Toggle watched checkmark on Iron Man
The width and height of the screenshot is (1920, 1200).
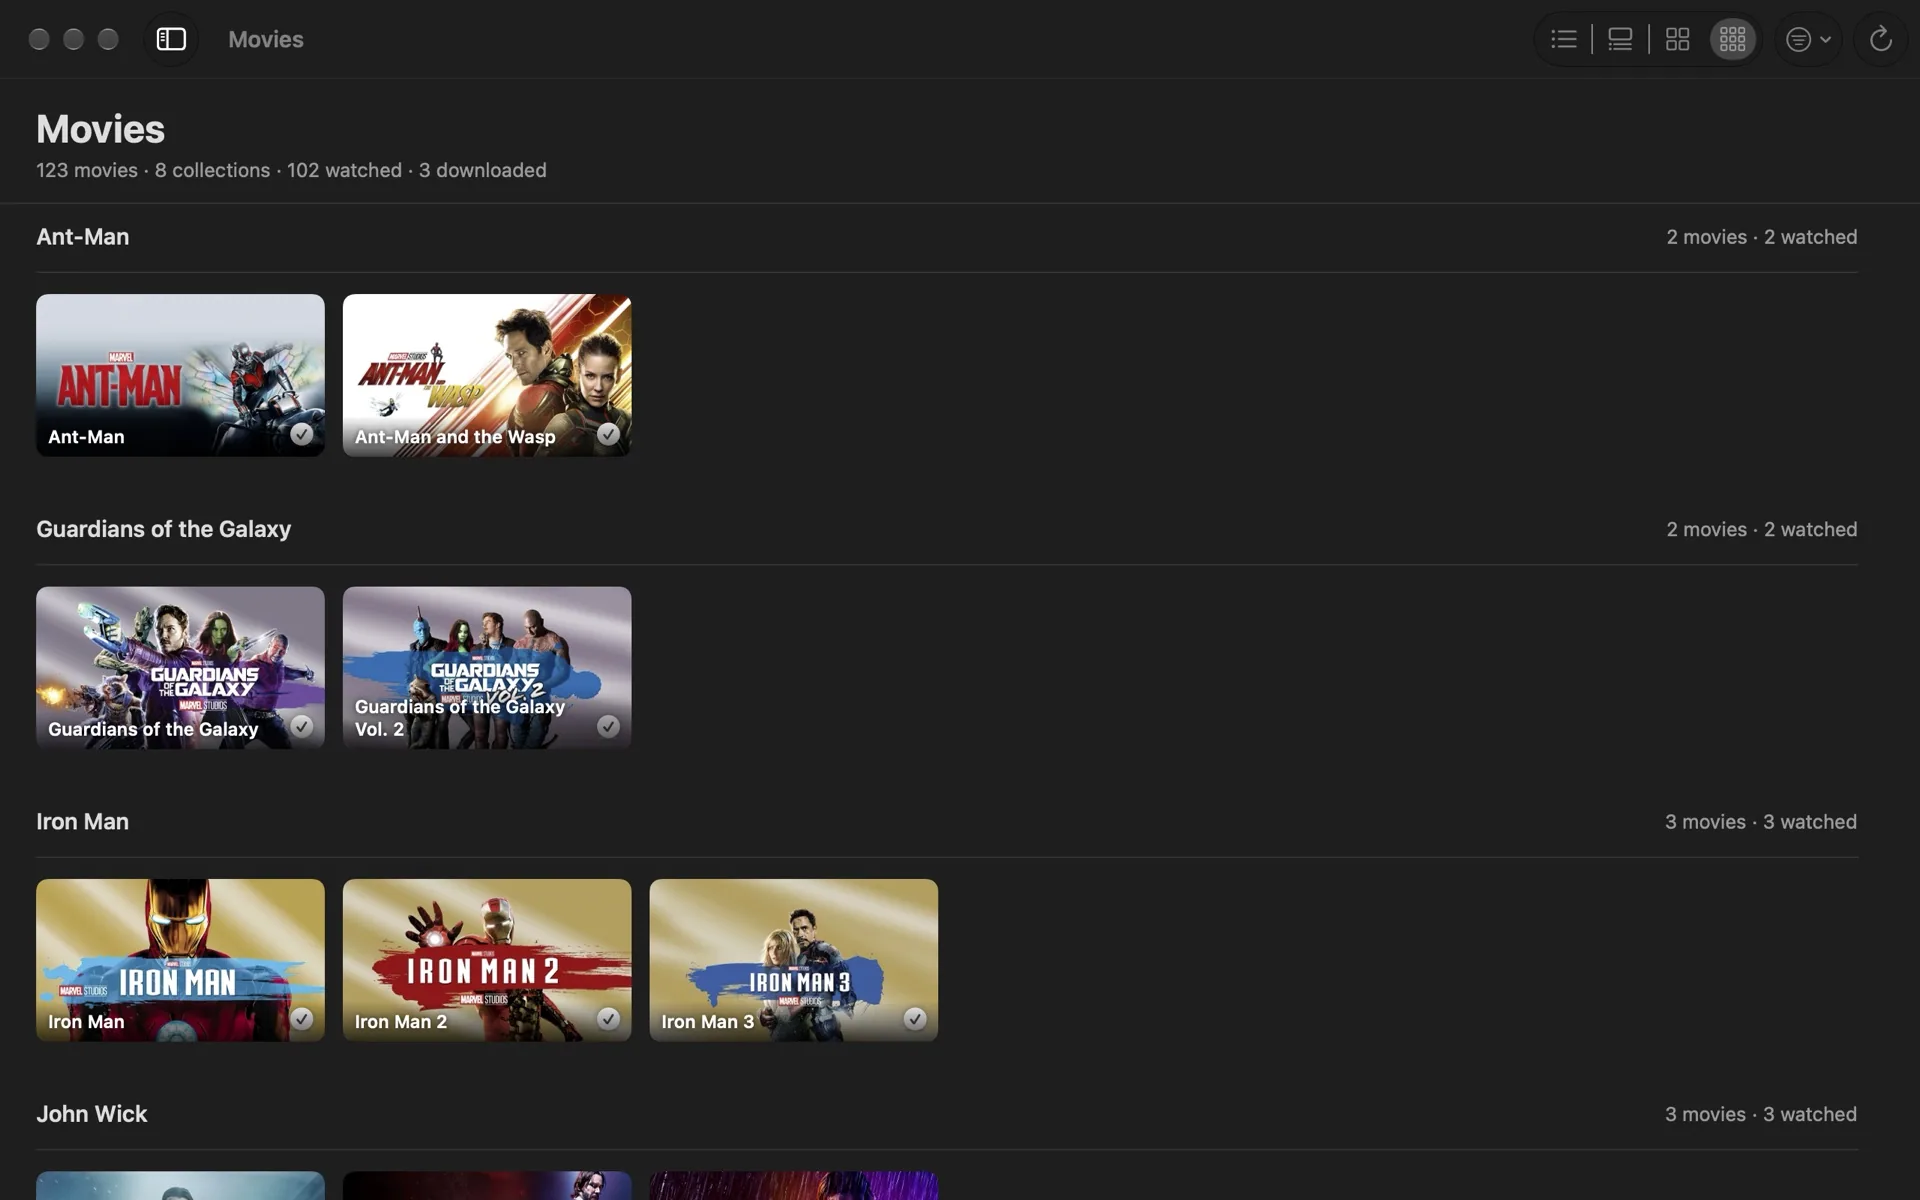coord(301,1019)
